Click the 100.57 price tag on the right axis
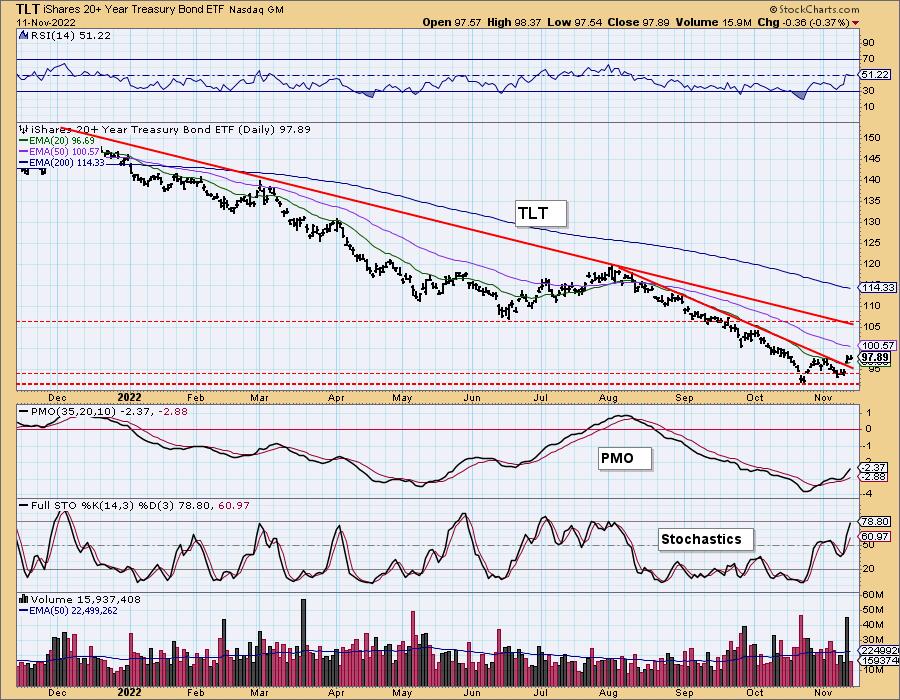Image resolution: width=900 pixels, height=700 pixels. (x=876, y=345)
